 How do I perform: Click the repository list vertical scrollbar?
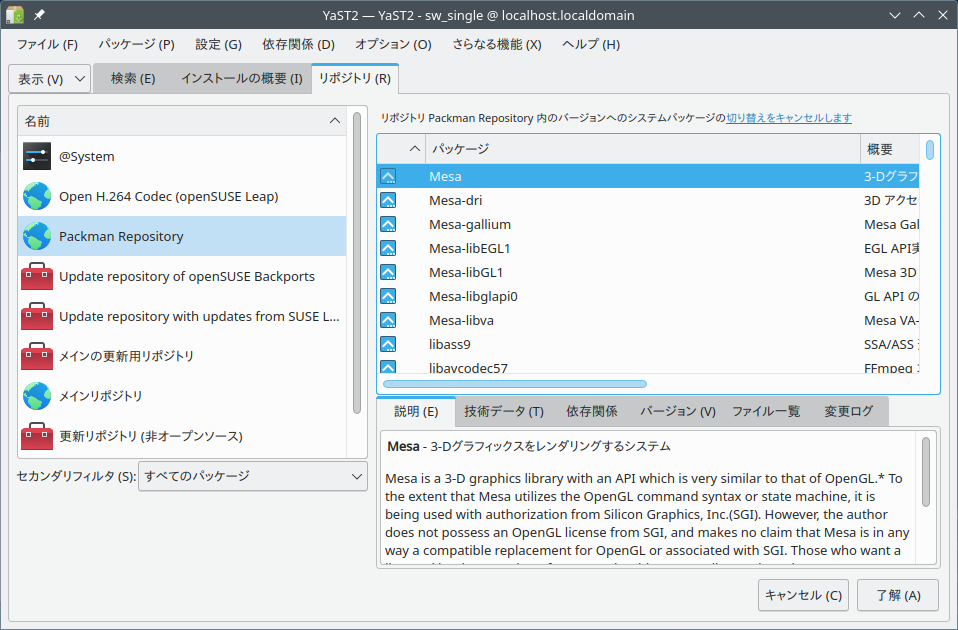pyautogui.click(x=357, y=263)
